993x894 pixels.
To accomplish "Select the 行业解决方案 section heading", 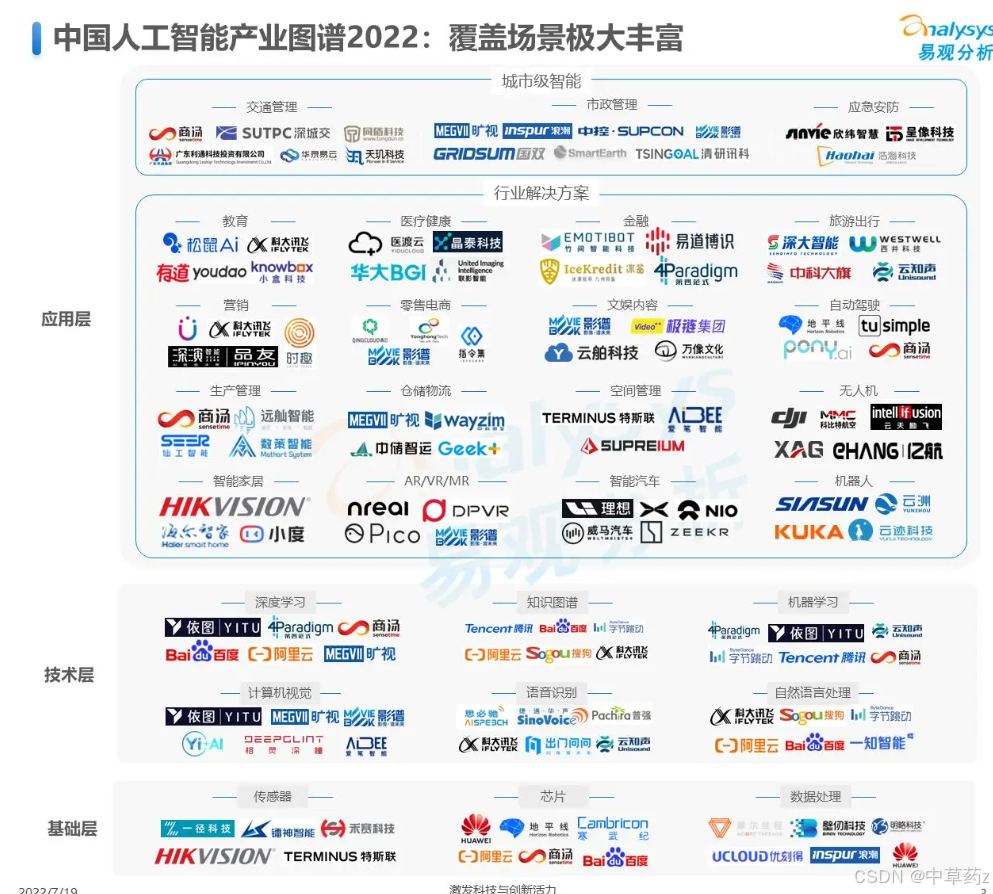I will pos(541,193).
